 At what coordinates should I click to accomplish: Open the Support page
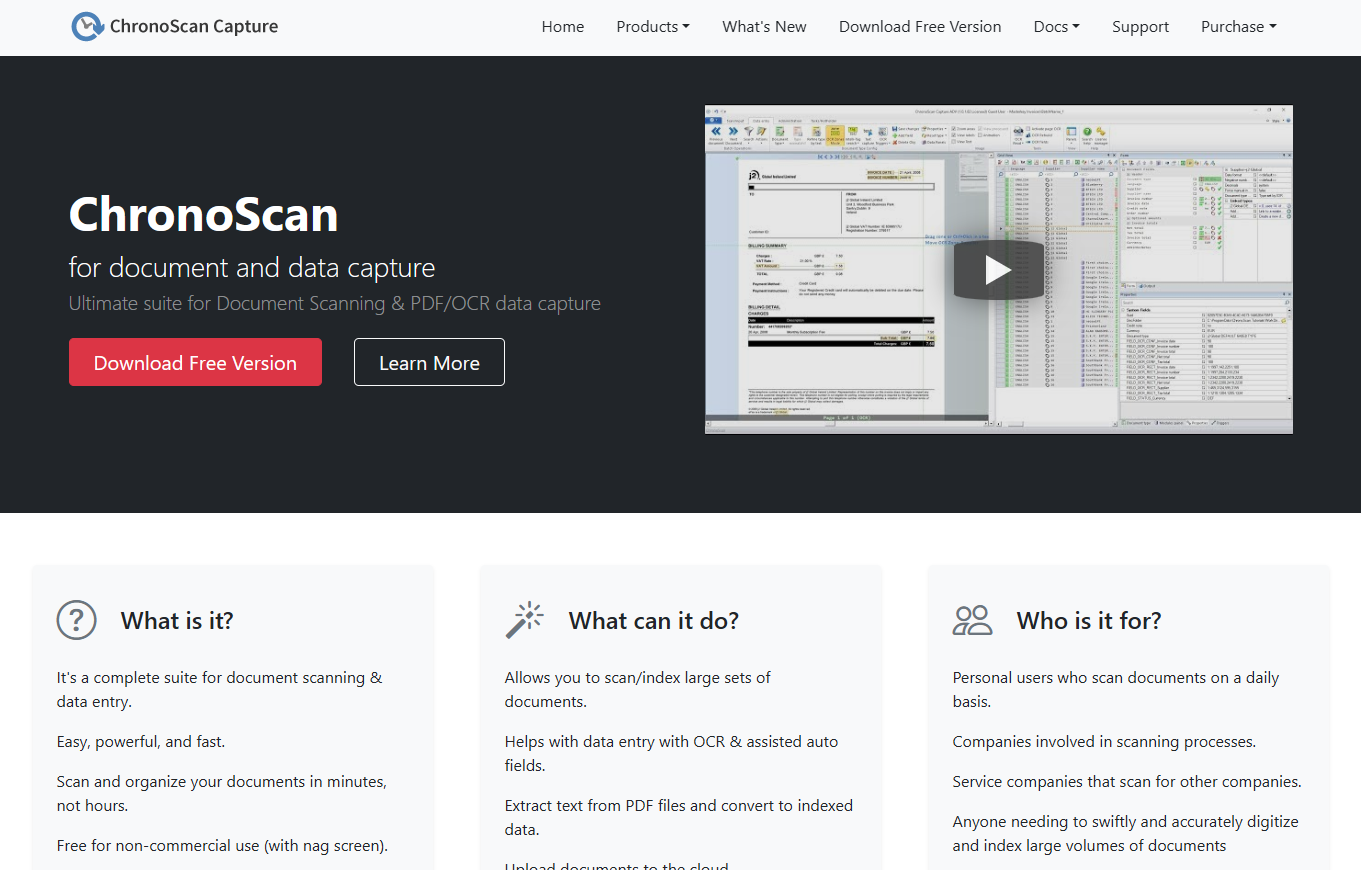tap(1140, 27)
